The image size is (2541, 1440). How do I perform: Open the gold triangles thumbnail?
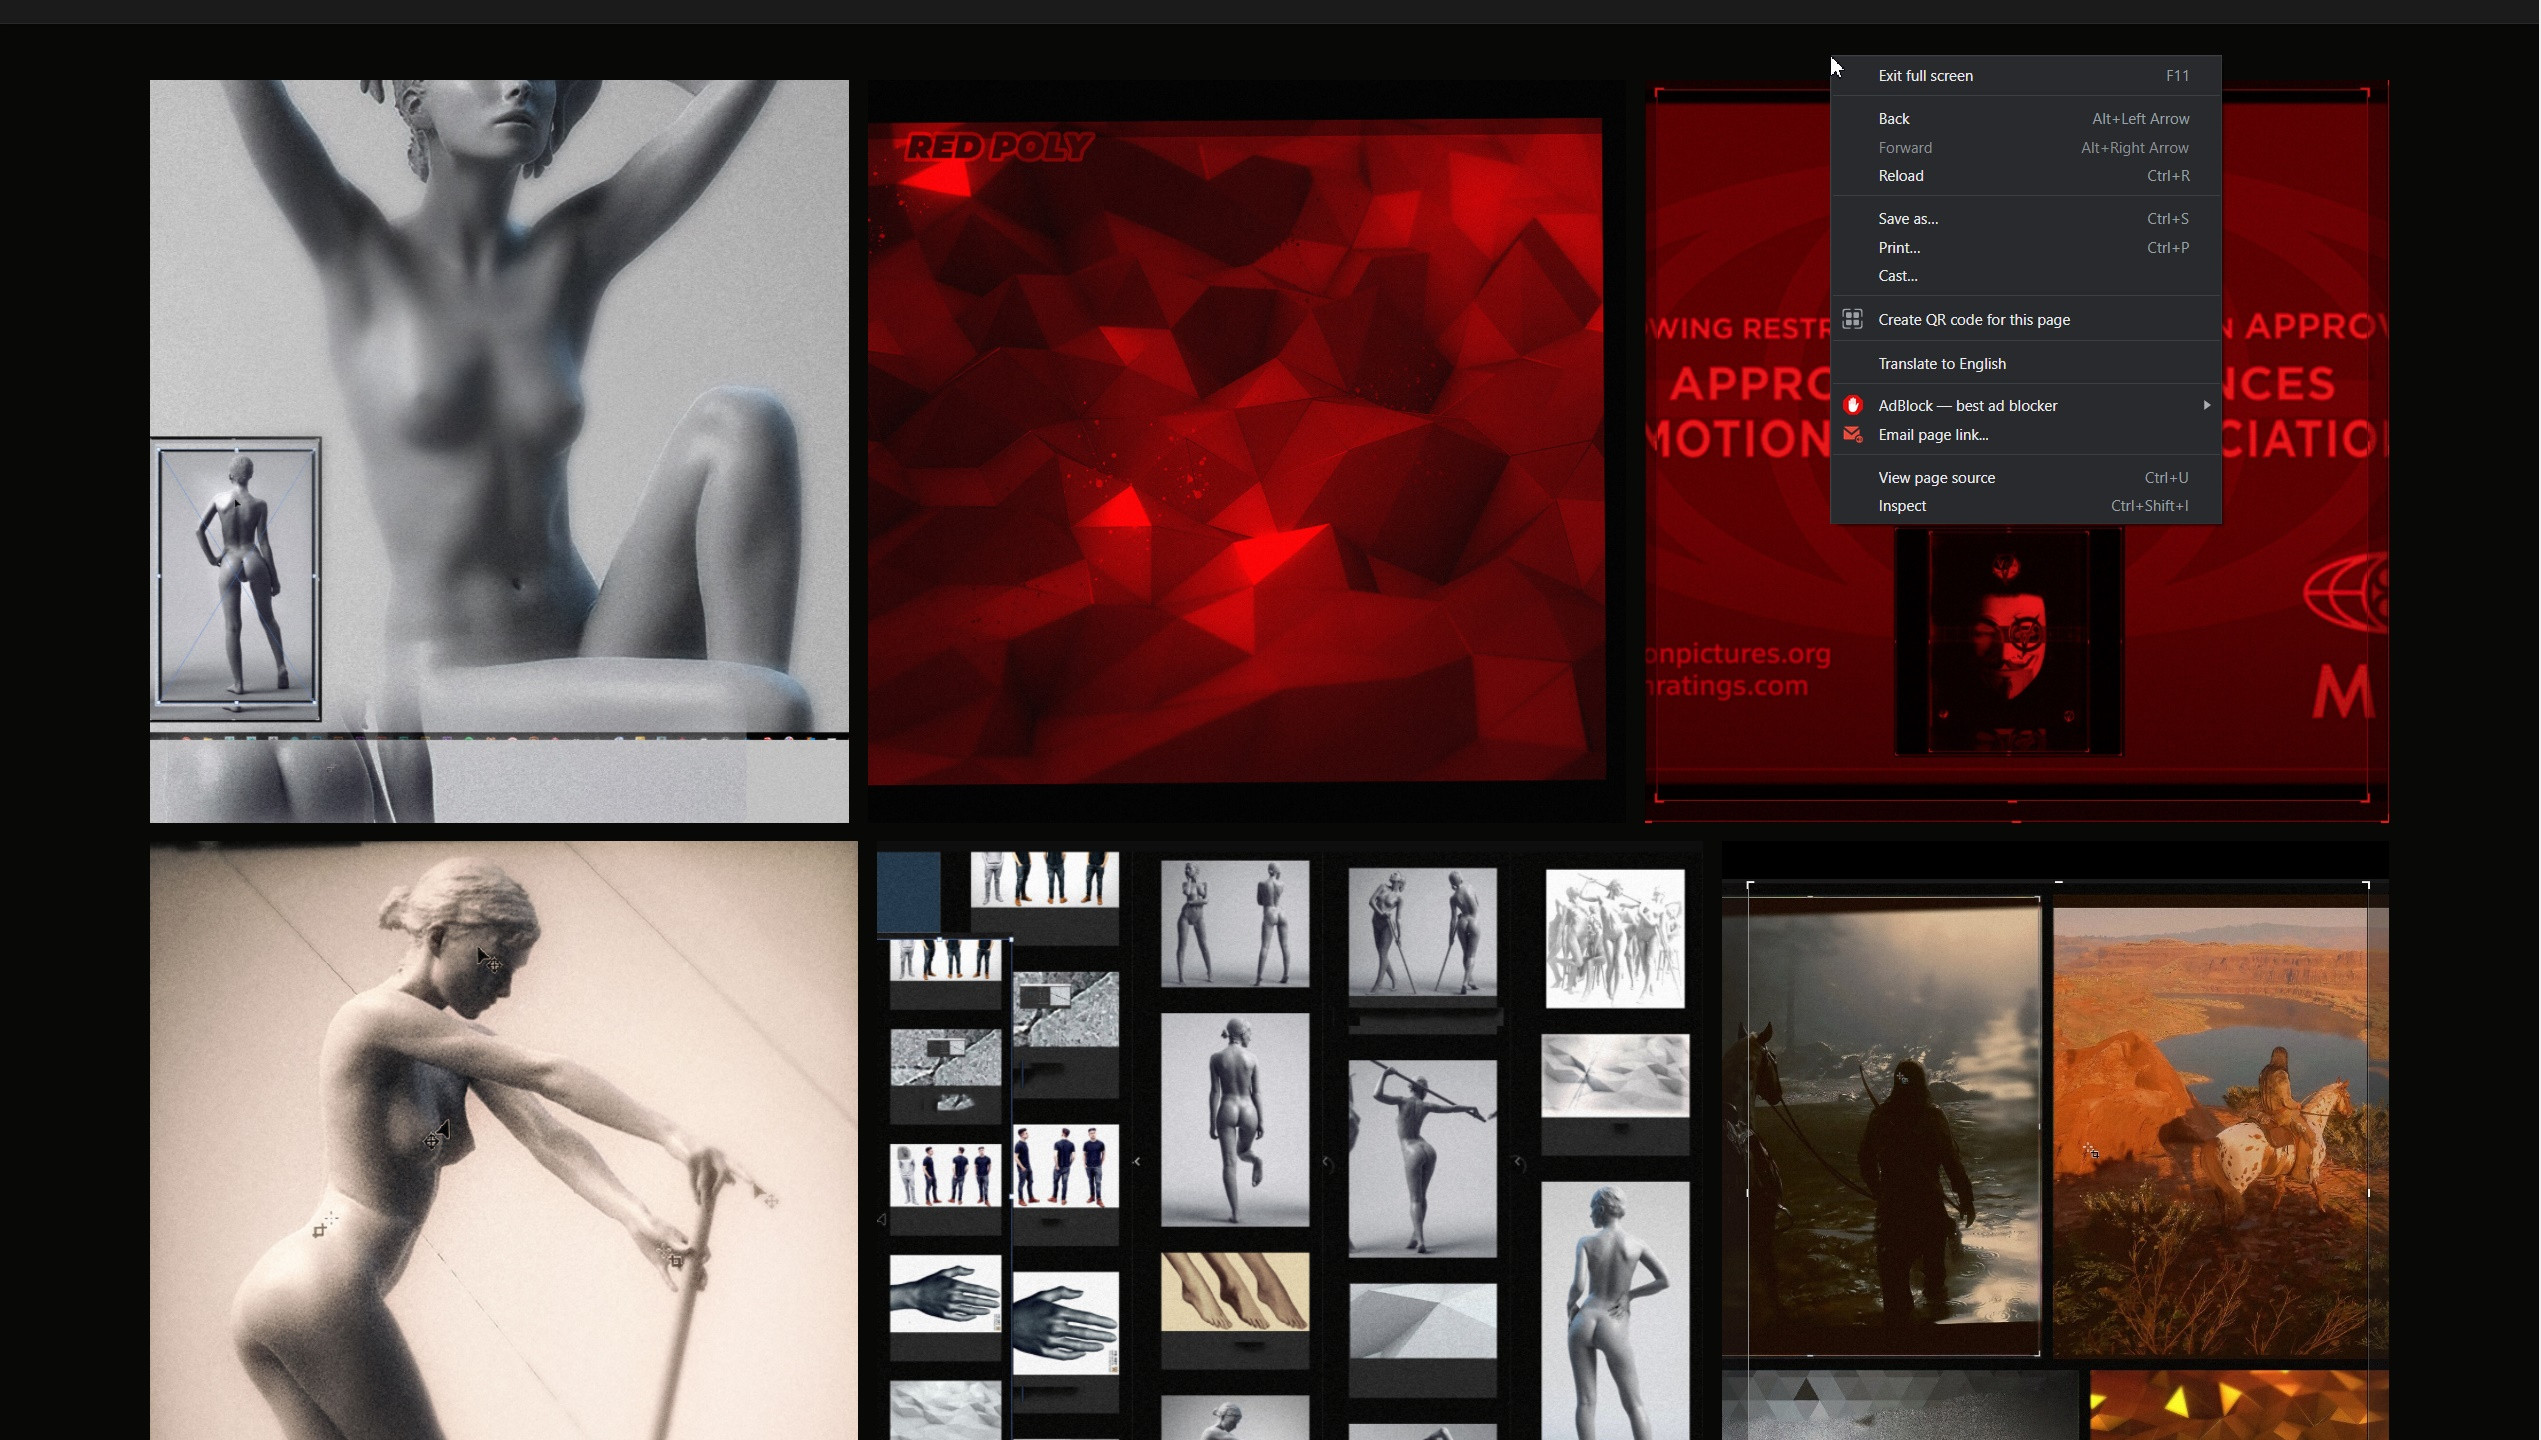point(2238,1406)
